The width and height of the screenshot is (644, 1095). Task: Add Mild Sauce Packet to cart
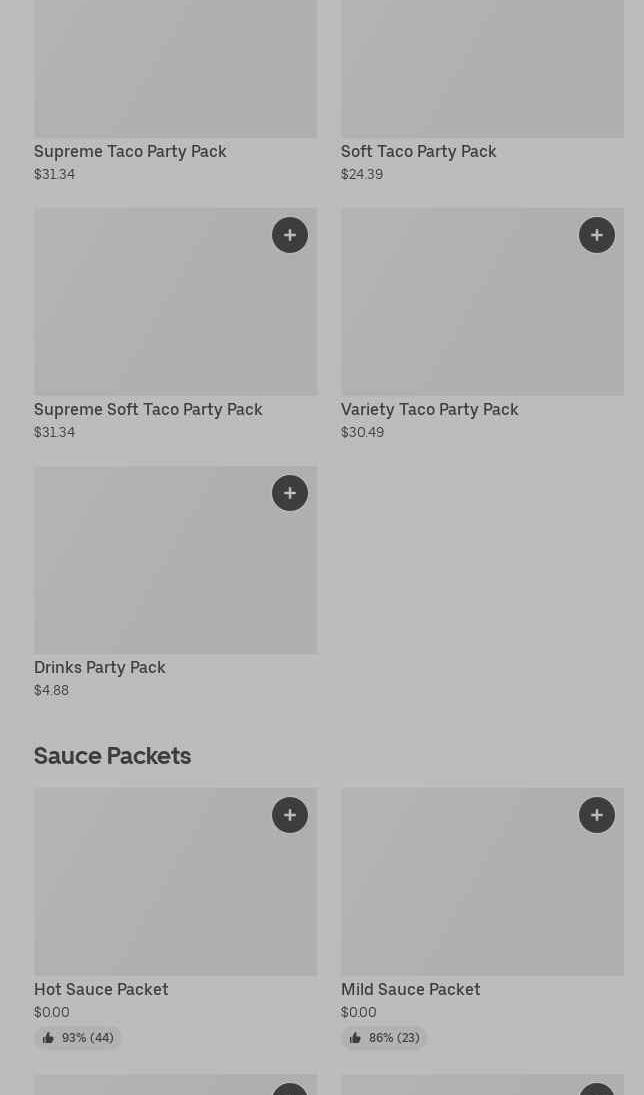pos(597,815)
